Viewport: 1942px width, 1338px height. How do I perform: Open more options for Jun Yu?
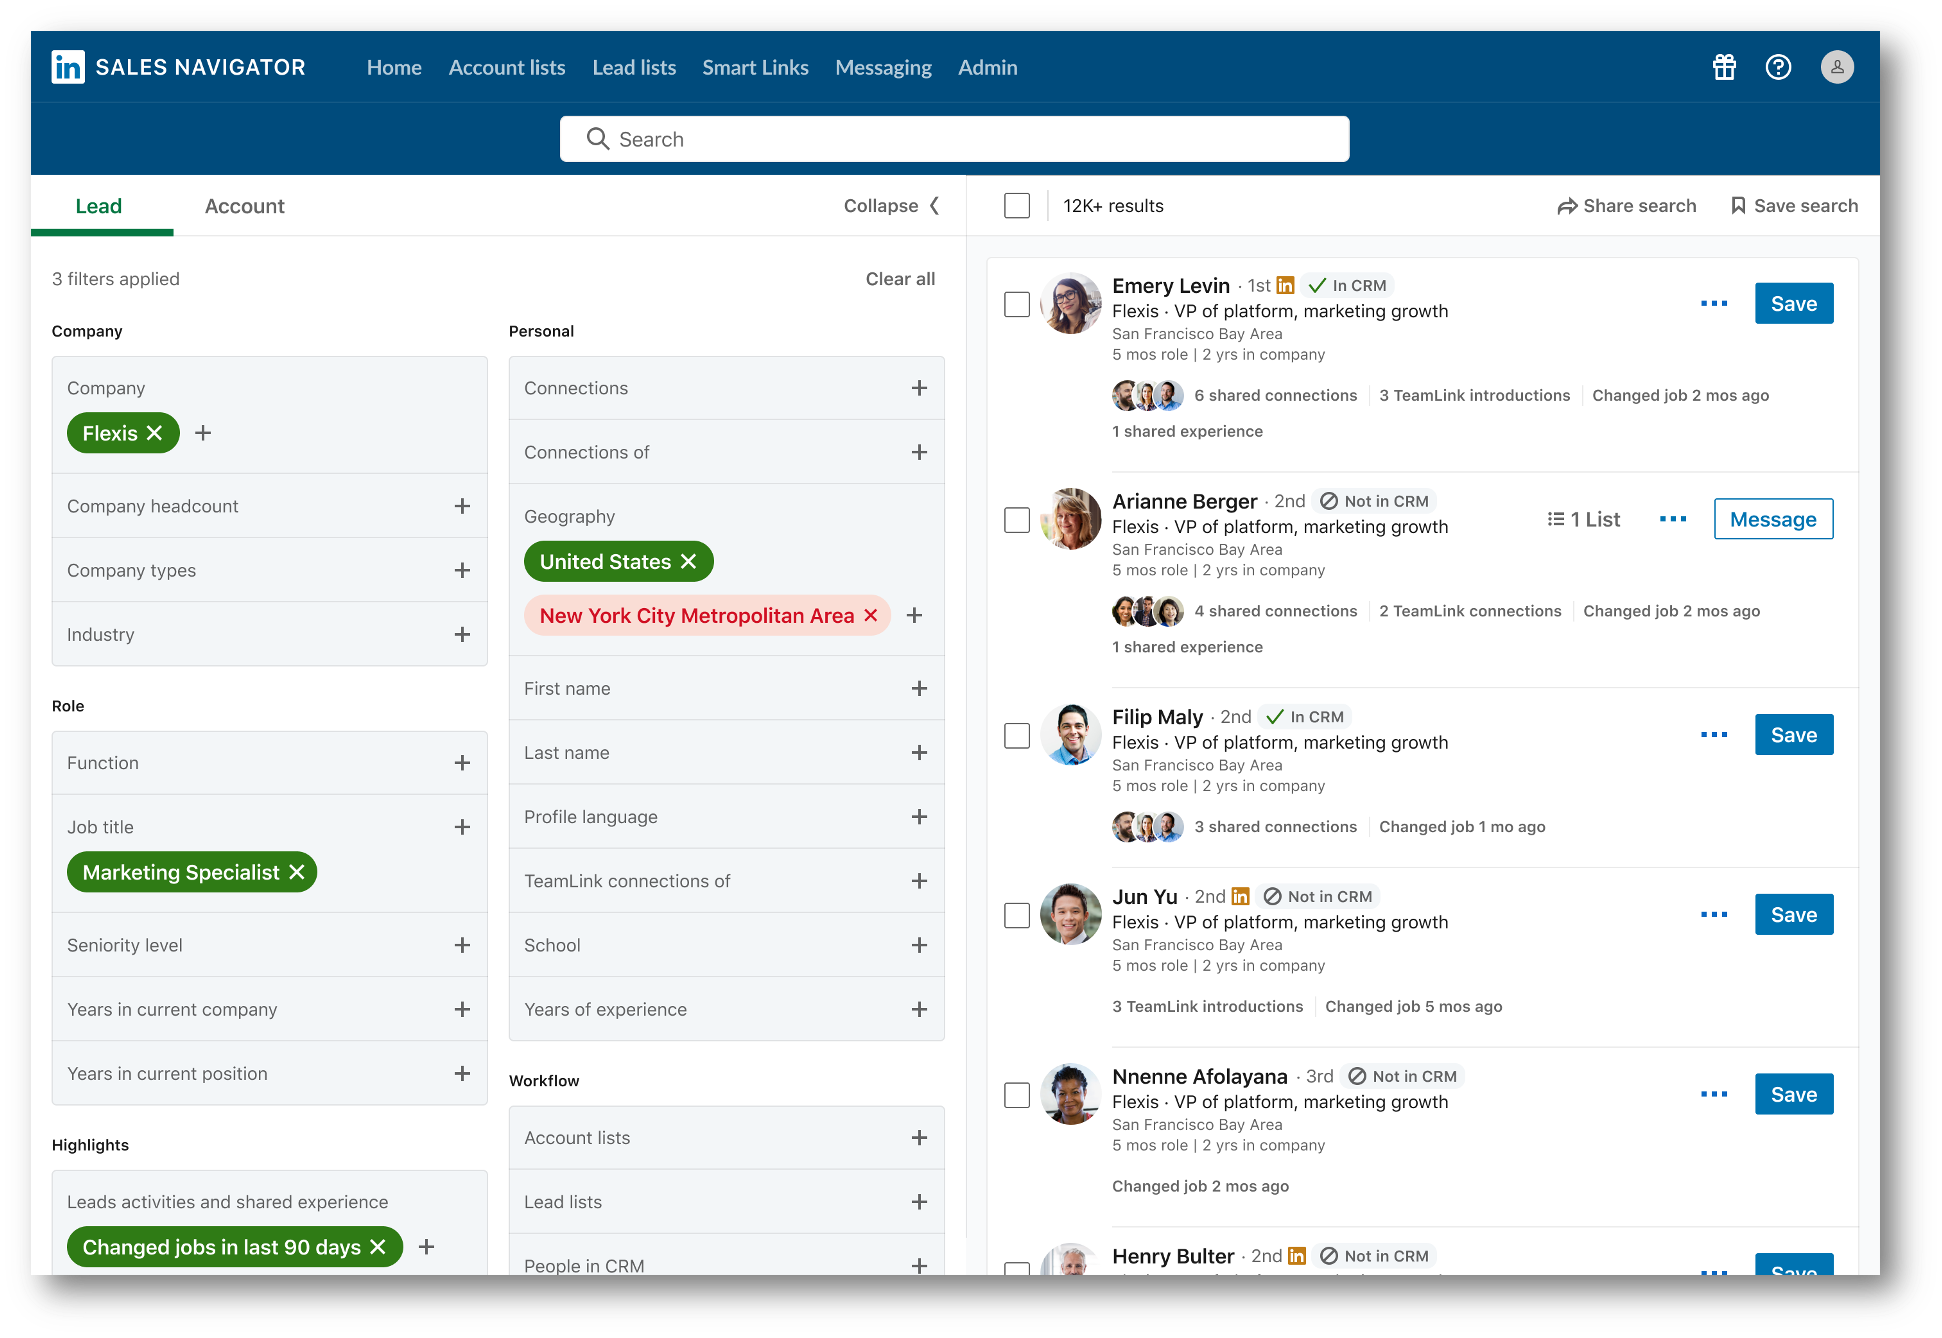pyautogui.click(x=1714, y=915)
